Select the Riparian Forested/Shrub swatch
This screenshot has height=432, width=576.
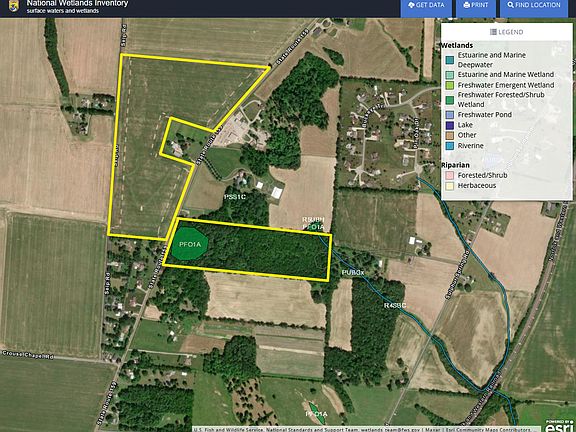coord(449,175)
